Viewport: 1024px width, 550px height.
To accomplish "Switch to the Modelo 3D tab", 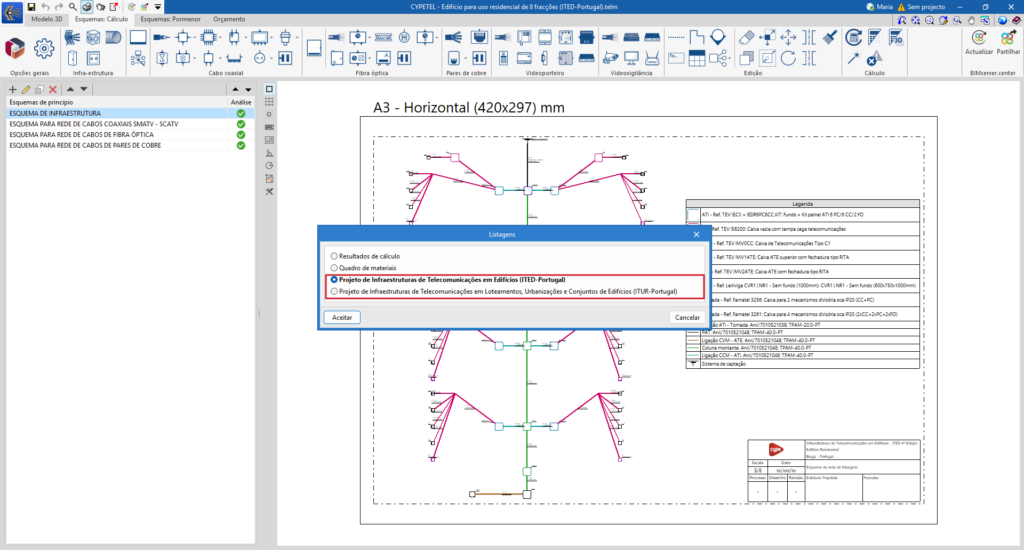I will tap(48, 19).
